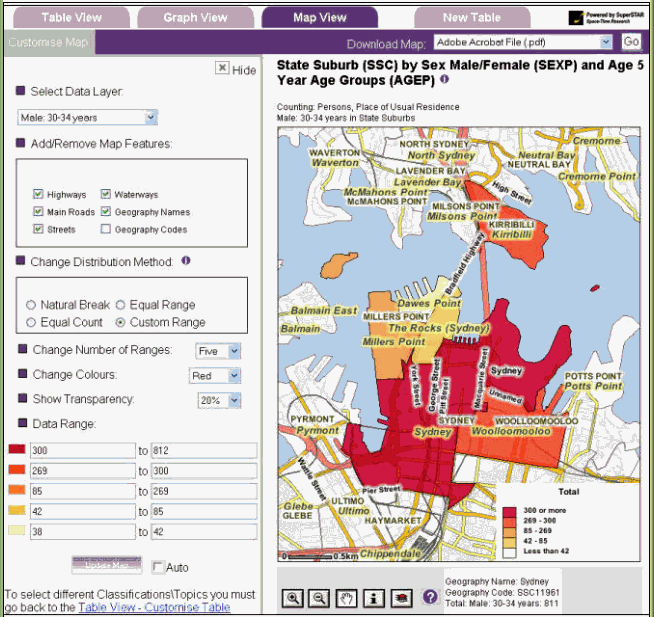This screenshot has height=617, width=654.
Task: Click the zoom in magnifier tool
Action: pos(294,597)
